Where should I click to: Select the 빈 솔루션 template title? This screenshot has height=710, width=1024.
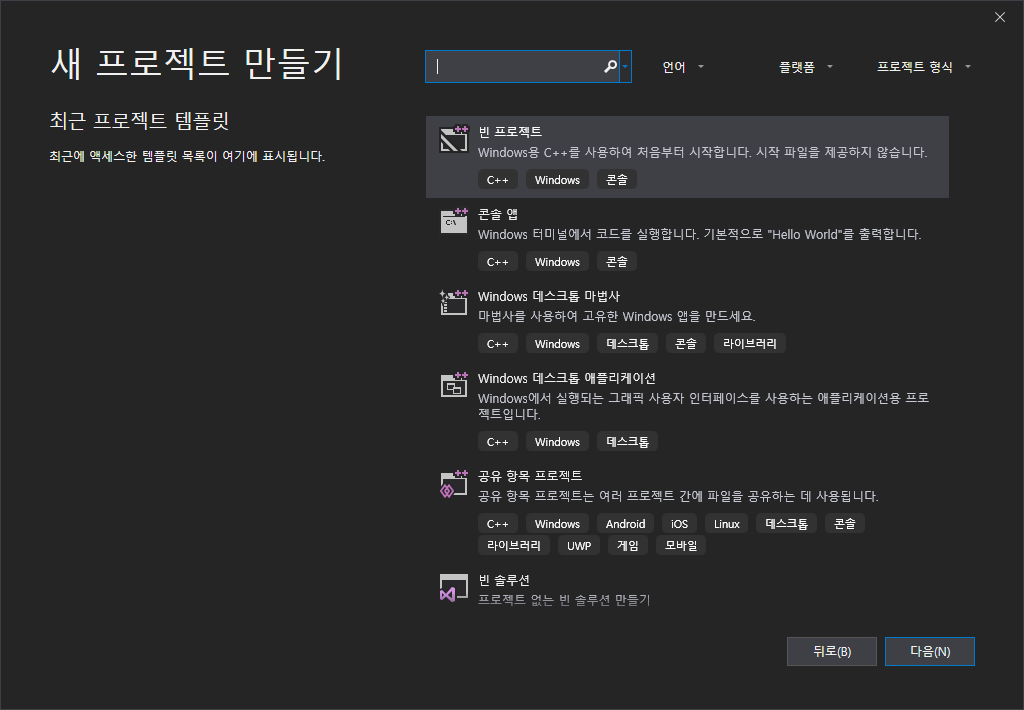tap(504, 580)
